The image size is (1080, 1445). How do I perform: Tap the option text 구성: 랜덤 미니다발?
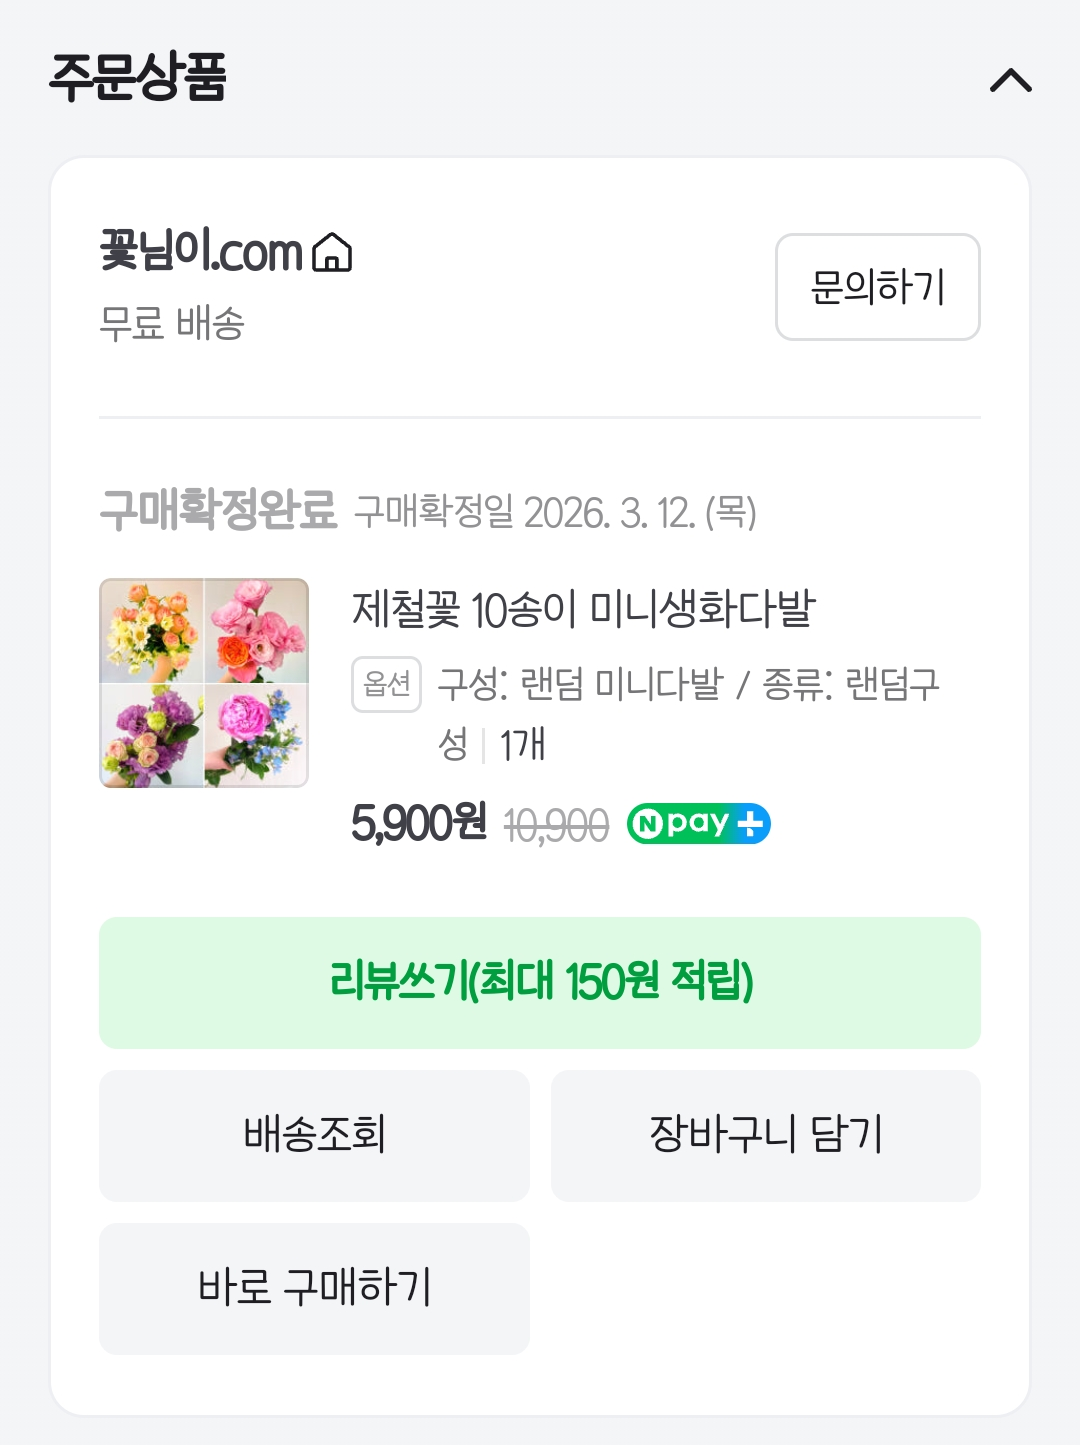580,685
